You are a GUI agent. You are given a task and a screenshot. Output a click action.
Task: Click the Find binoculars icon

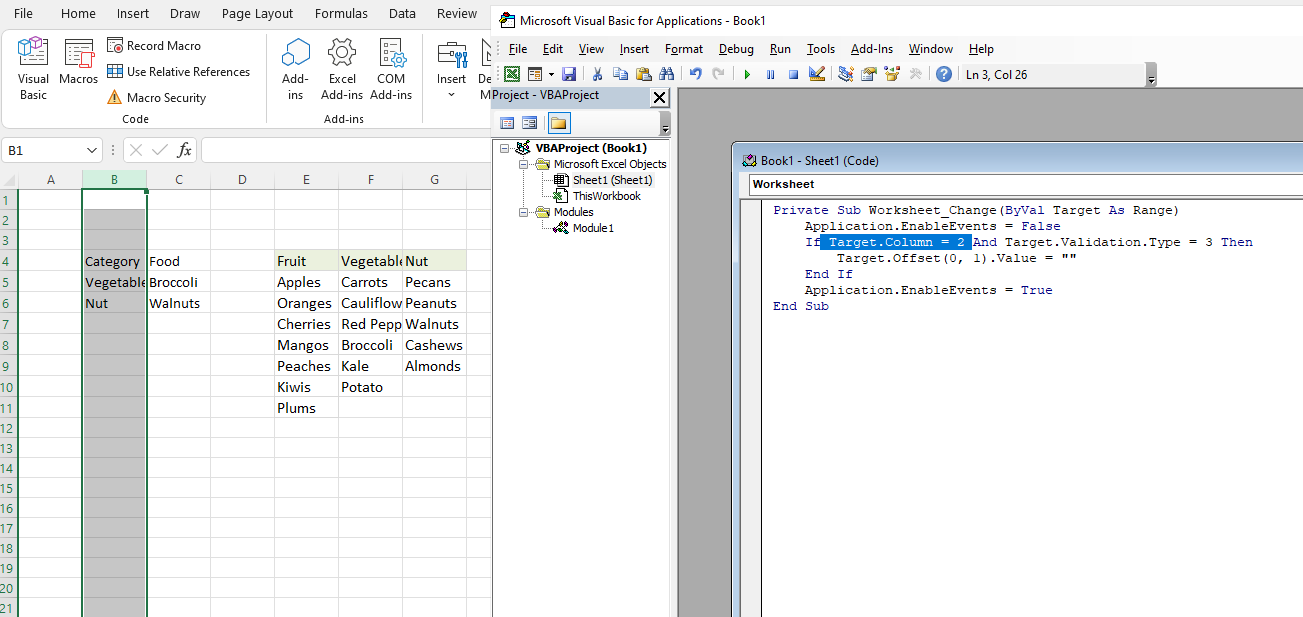point(666,74)
